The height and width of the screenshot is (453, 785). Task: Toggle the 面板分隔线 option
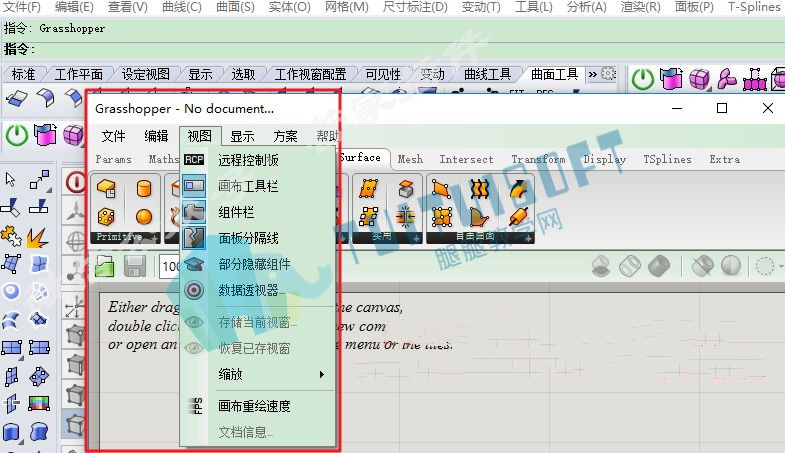(258, 238)
